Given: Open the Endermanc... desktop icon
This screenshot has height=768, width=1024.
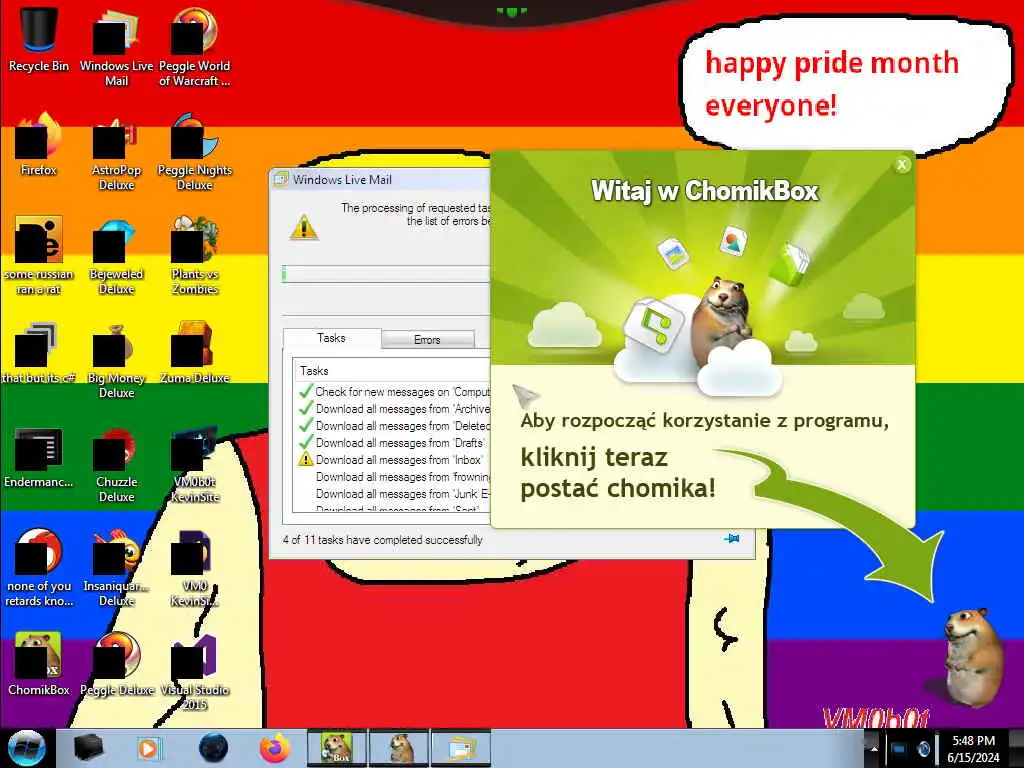Looking at the screenshot, I should pos(39,457).
